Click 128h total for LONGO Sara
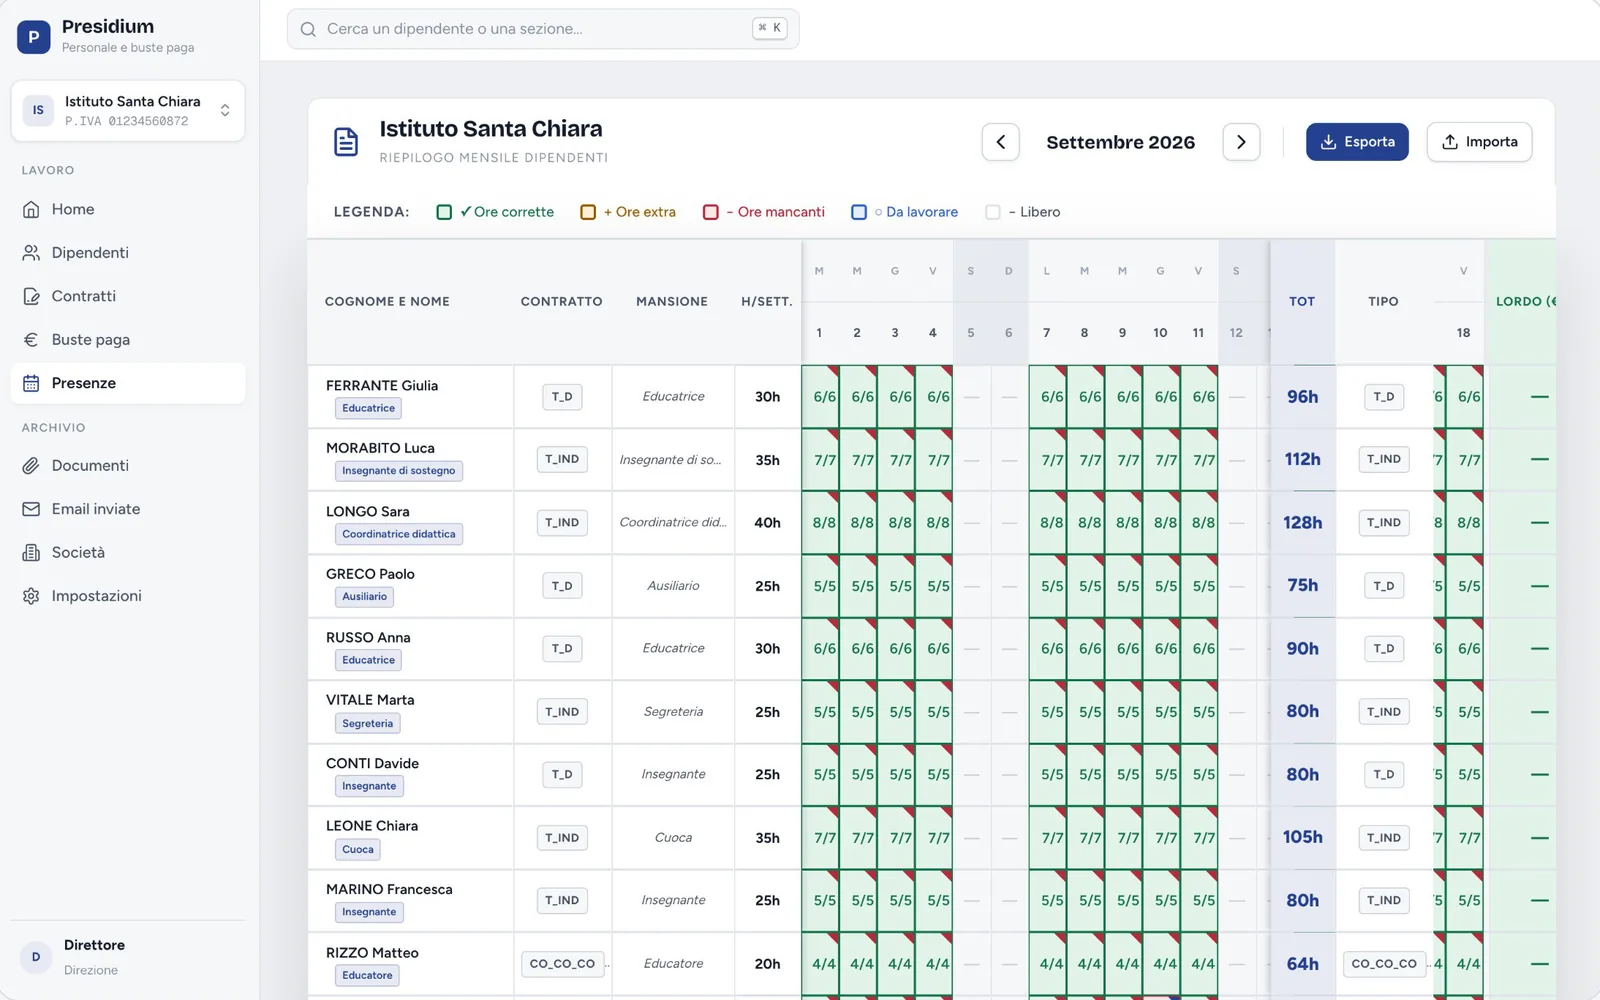The height and width of the screenshot is (1000, 1600). pos(1302,523)
